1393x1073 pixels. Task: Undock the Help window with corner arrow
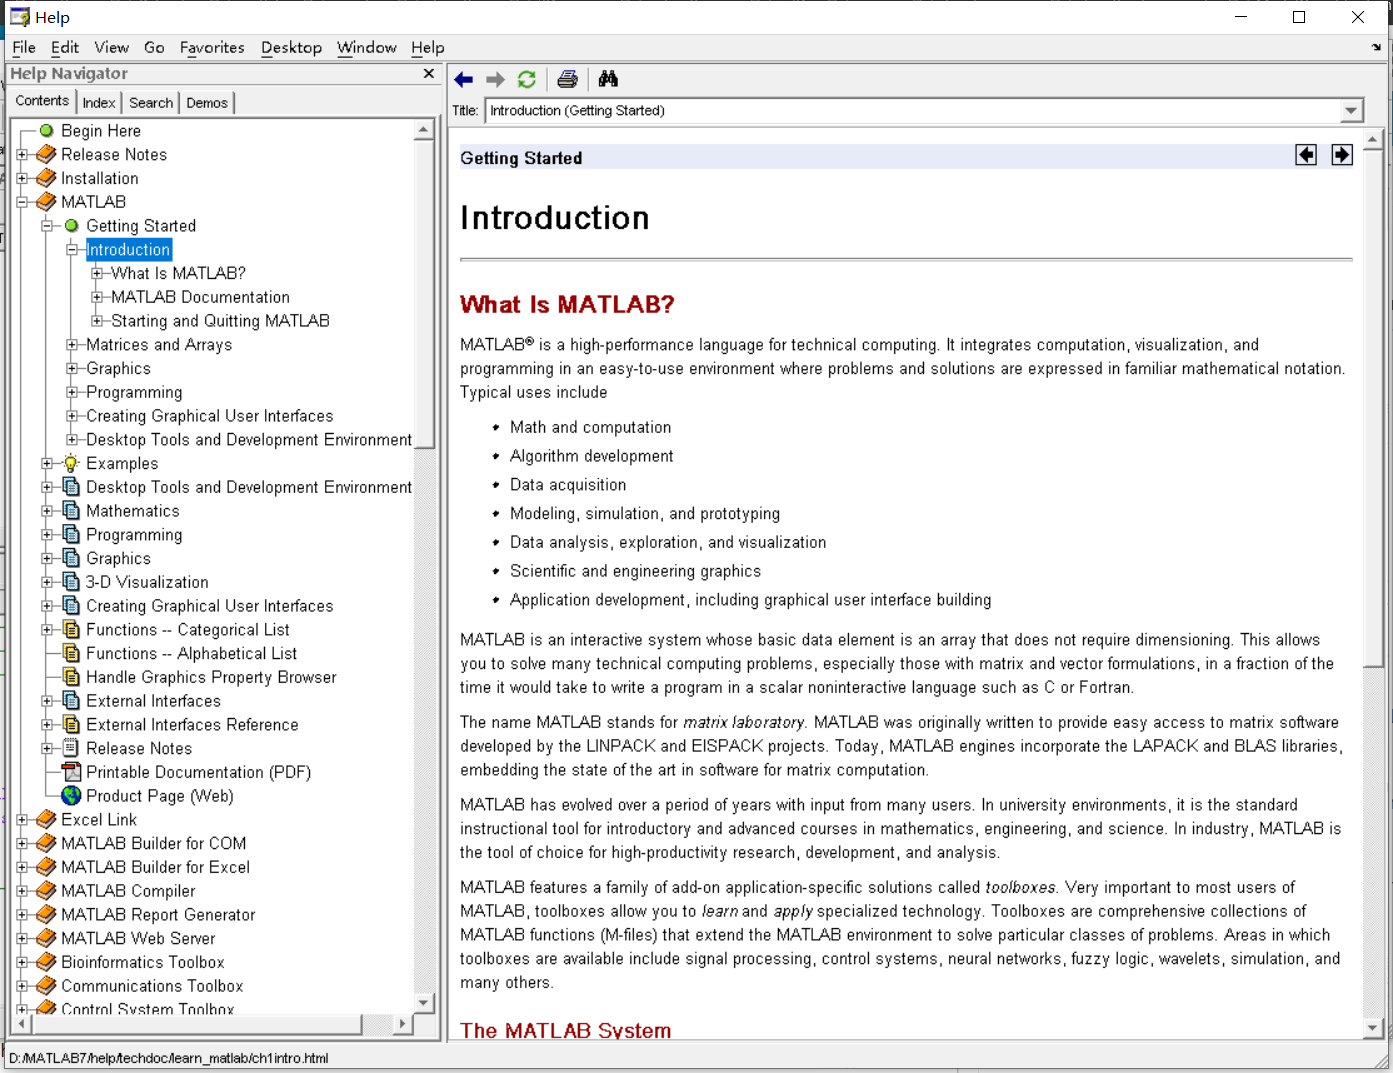tap(1376, 47)
